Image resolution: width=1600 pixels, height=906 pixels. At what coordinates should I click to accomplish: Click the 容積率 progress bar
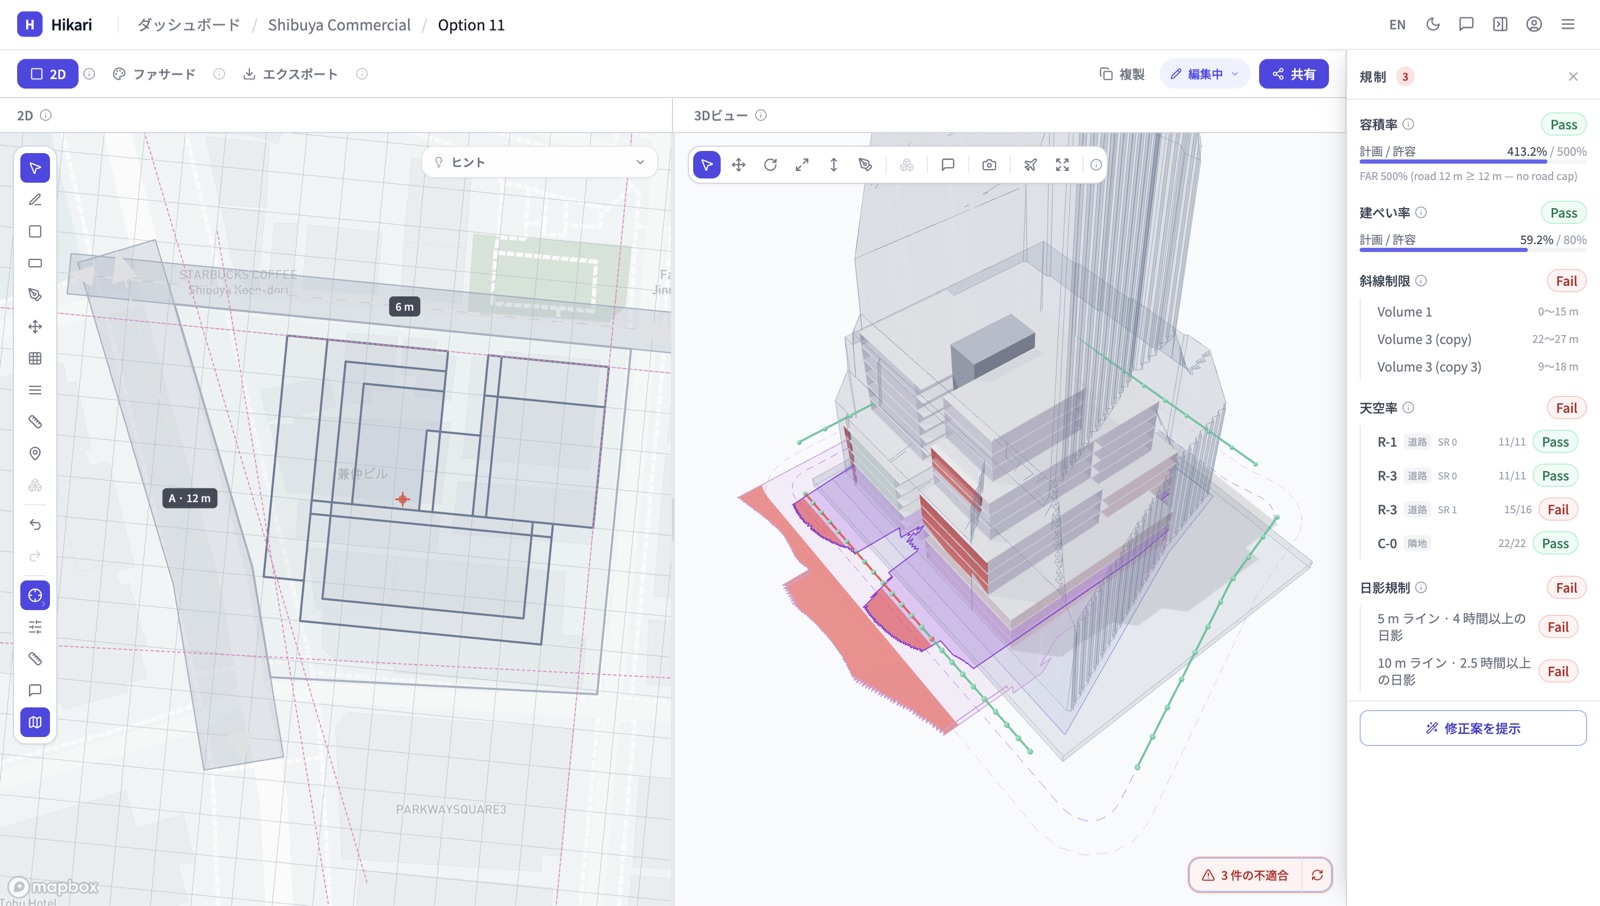pos(1473,162)
